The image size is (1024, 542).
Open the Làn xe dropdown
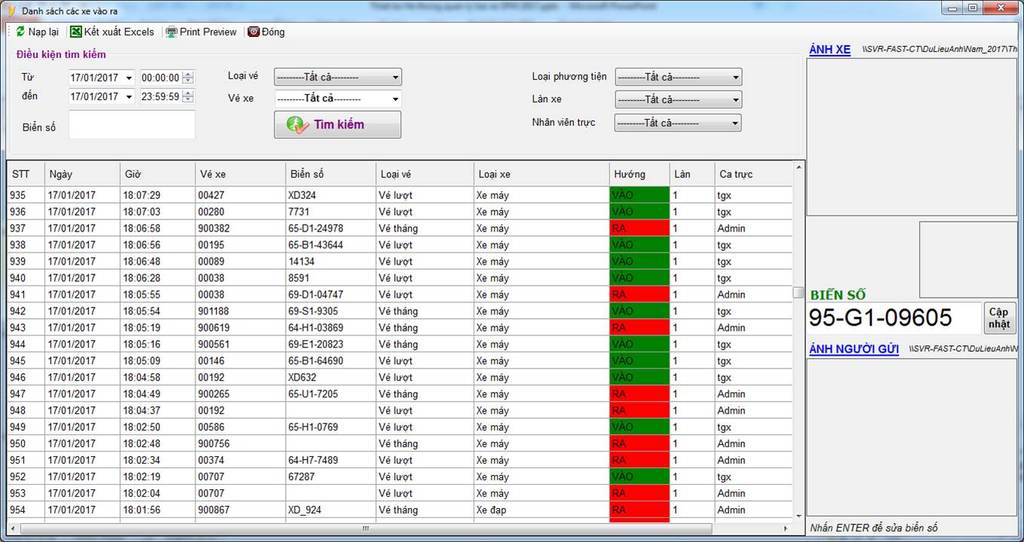736,100
